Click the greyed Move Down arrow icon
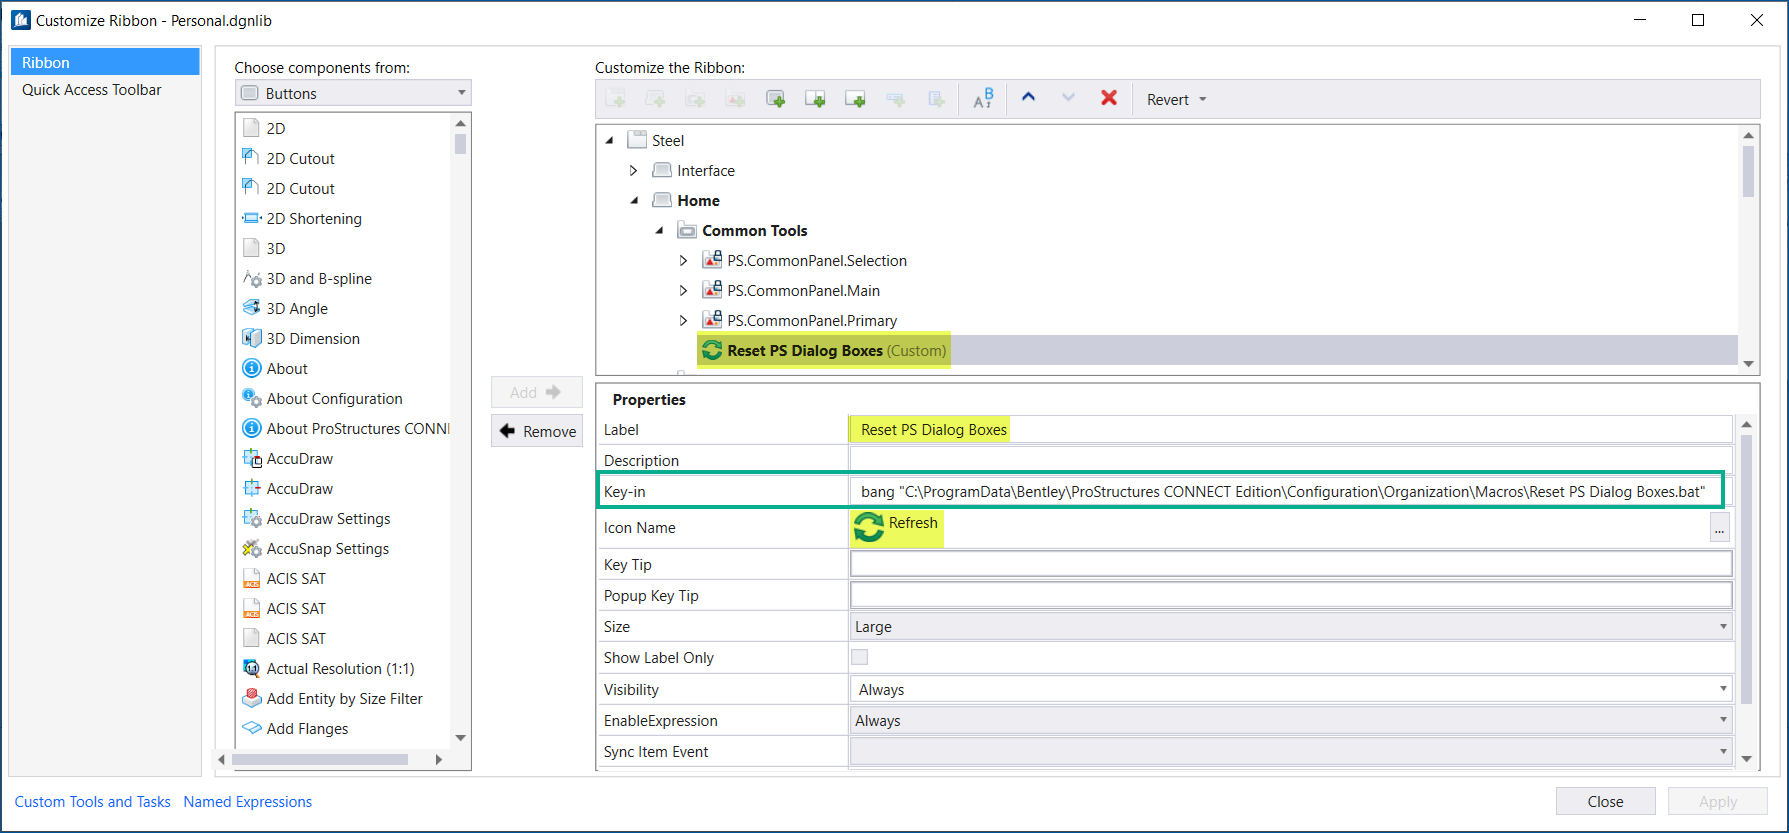 (1068, 98)
